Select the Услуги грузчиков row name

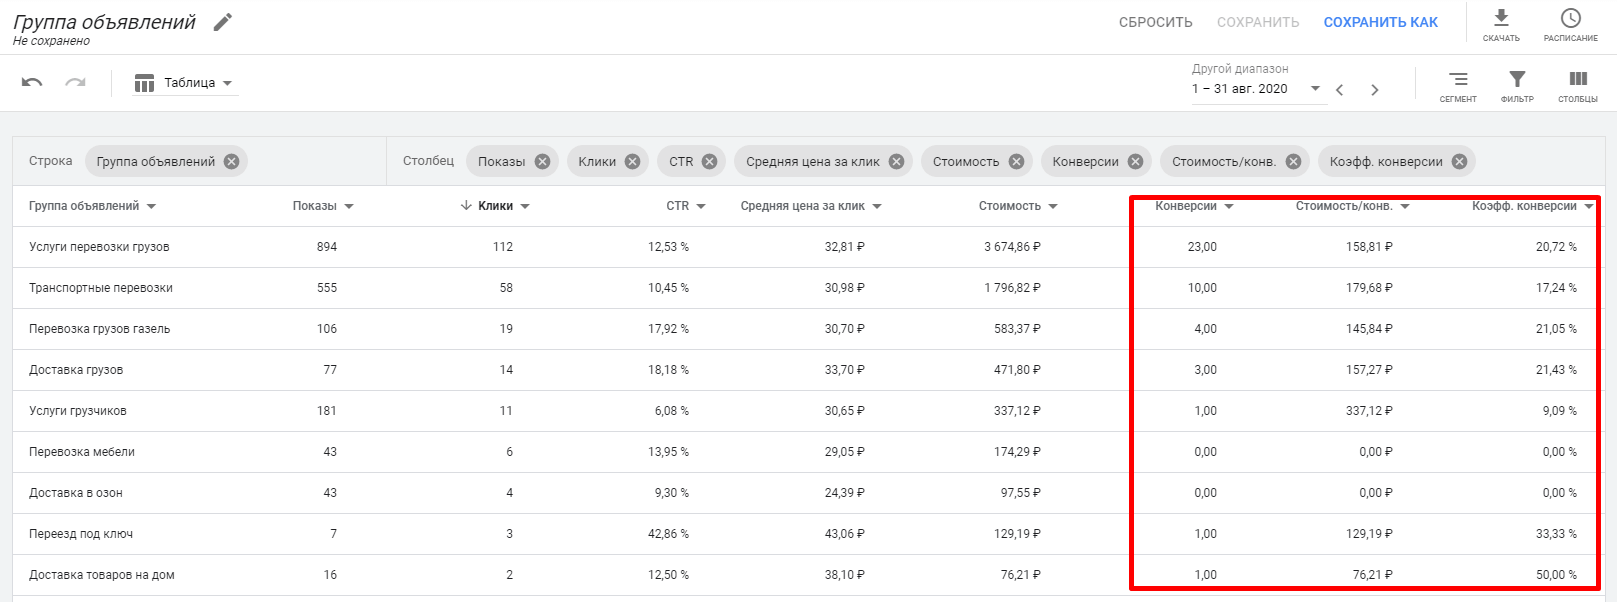(78, 411)
